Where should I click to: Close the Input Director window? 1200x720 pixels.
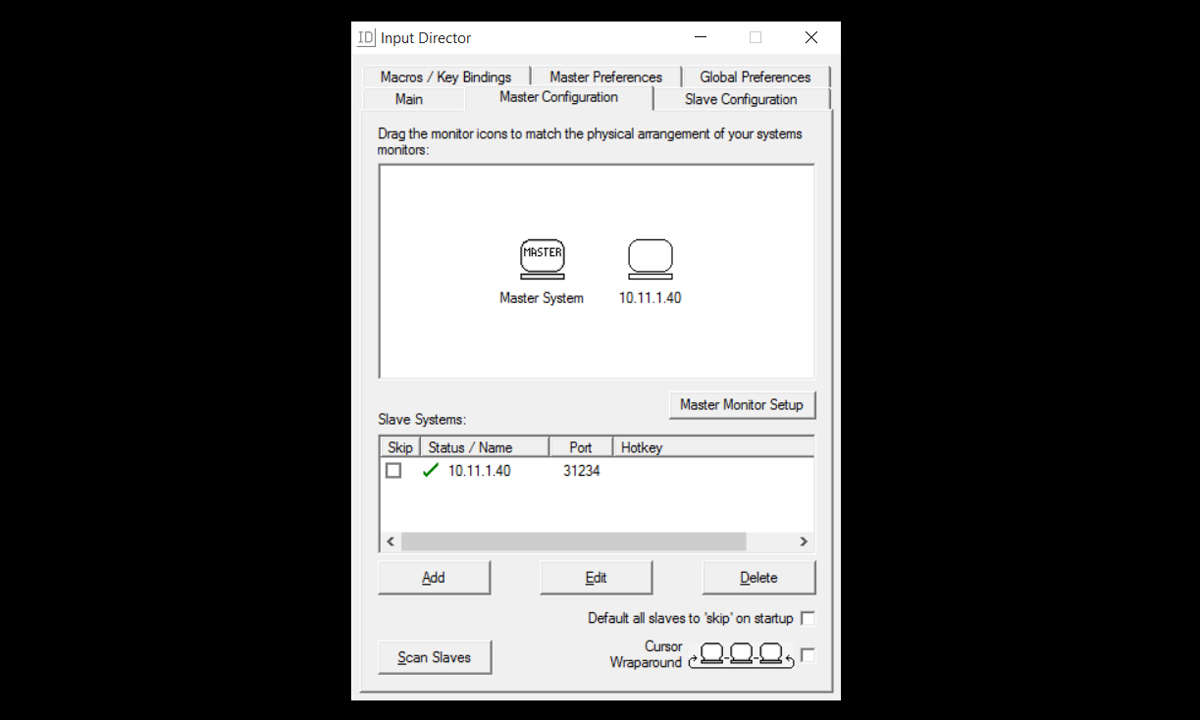(x=811, y=38)
